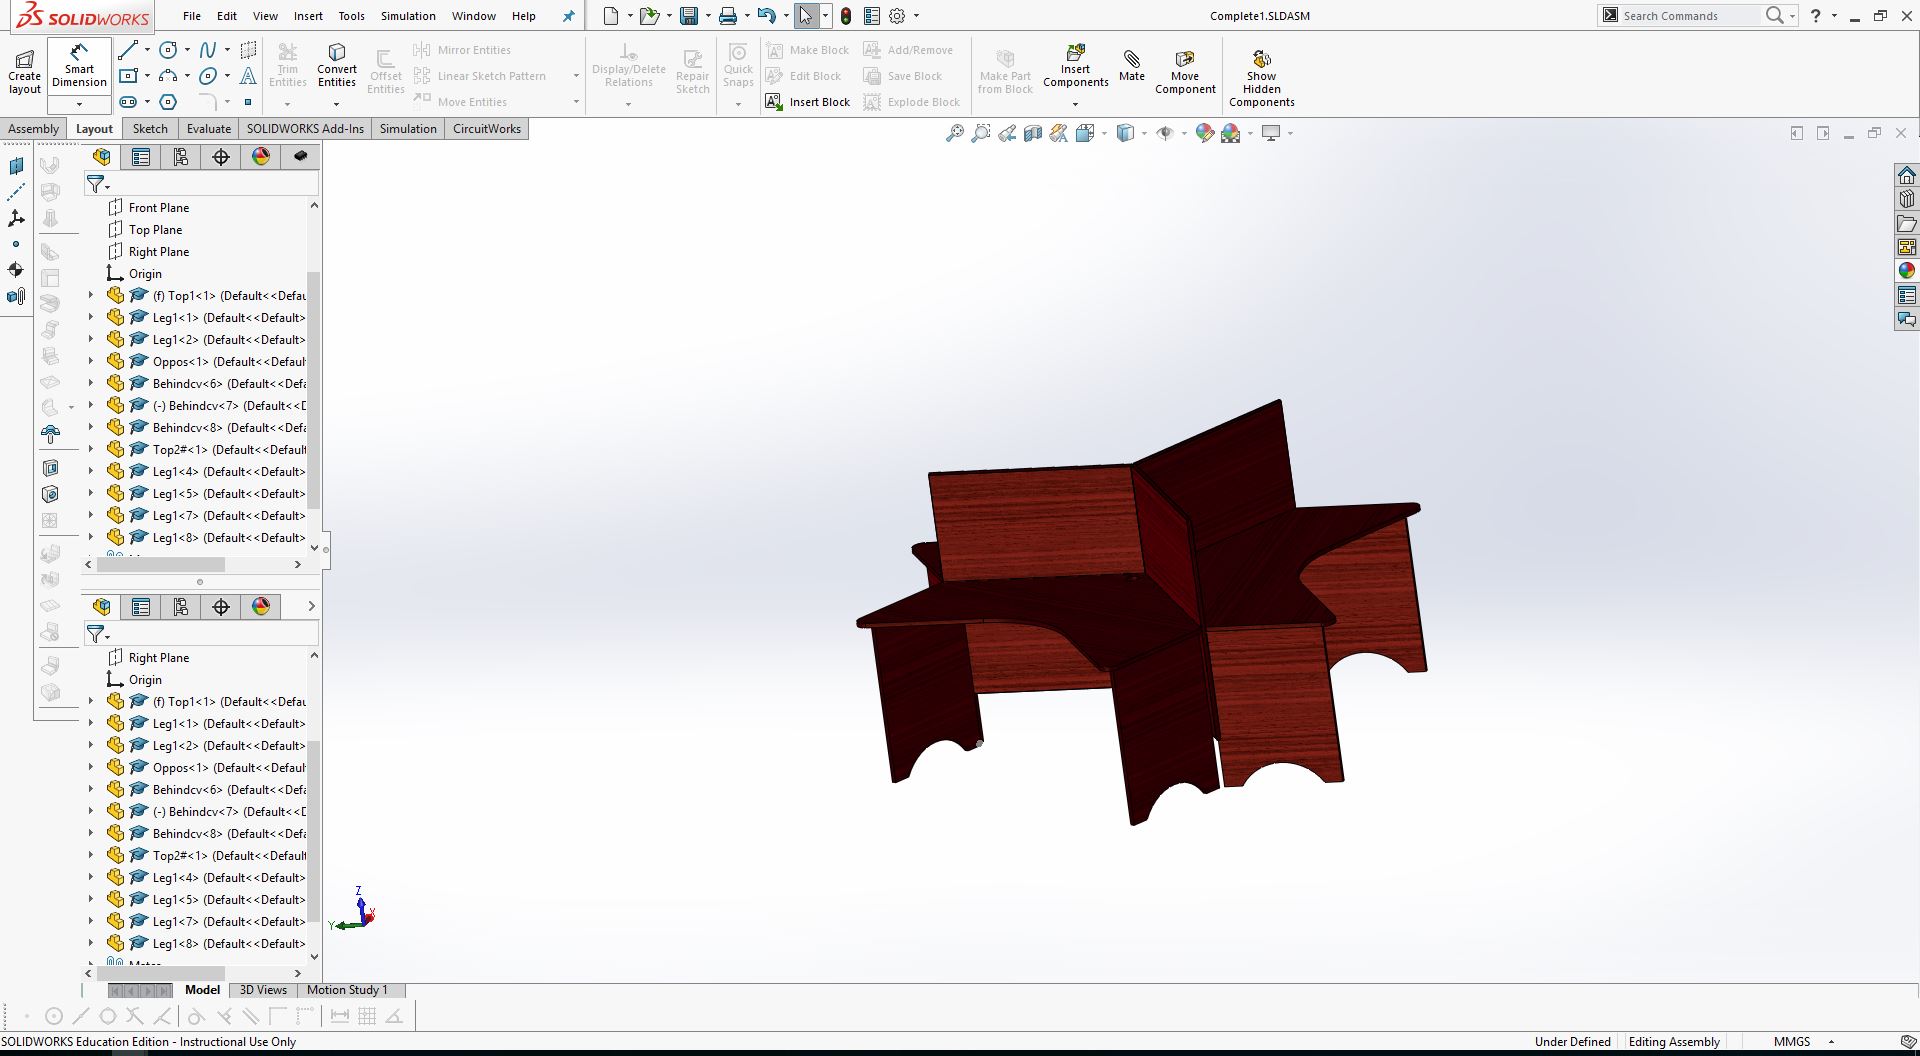This screenshot has width=1920, height=1056.
Task: Click Show Hidden Components
Action: click(1261, 78)
